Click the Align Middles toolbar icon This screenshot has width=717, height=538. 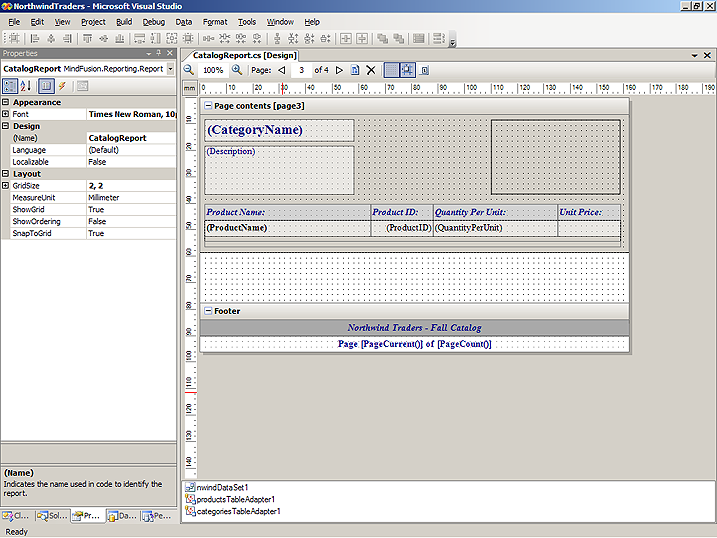(103, 38)
